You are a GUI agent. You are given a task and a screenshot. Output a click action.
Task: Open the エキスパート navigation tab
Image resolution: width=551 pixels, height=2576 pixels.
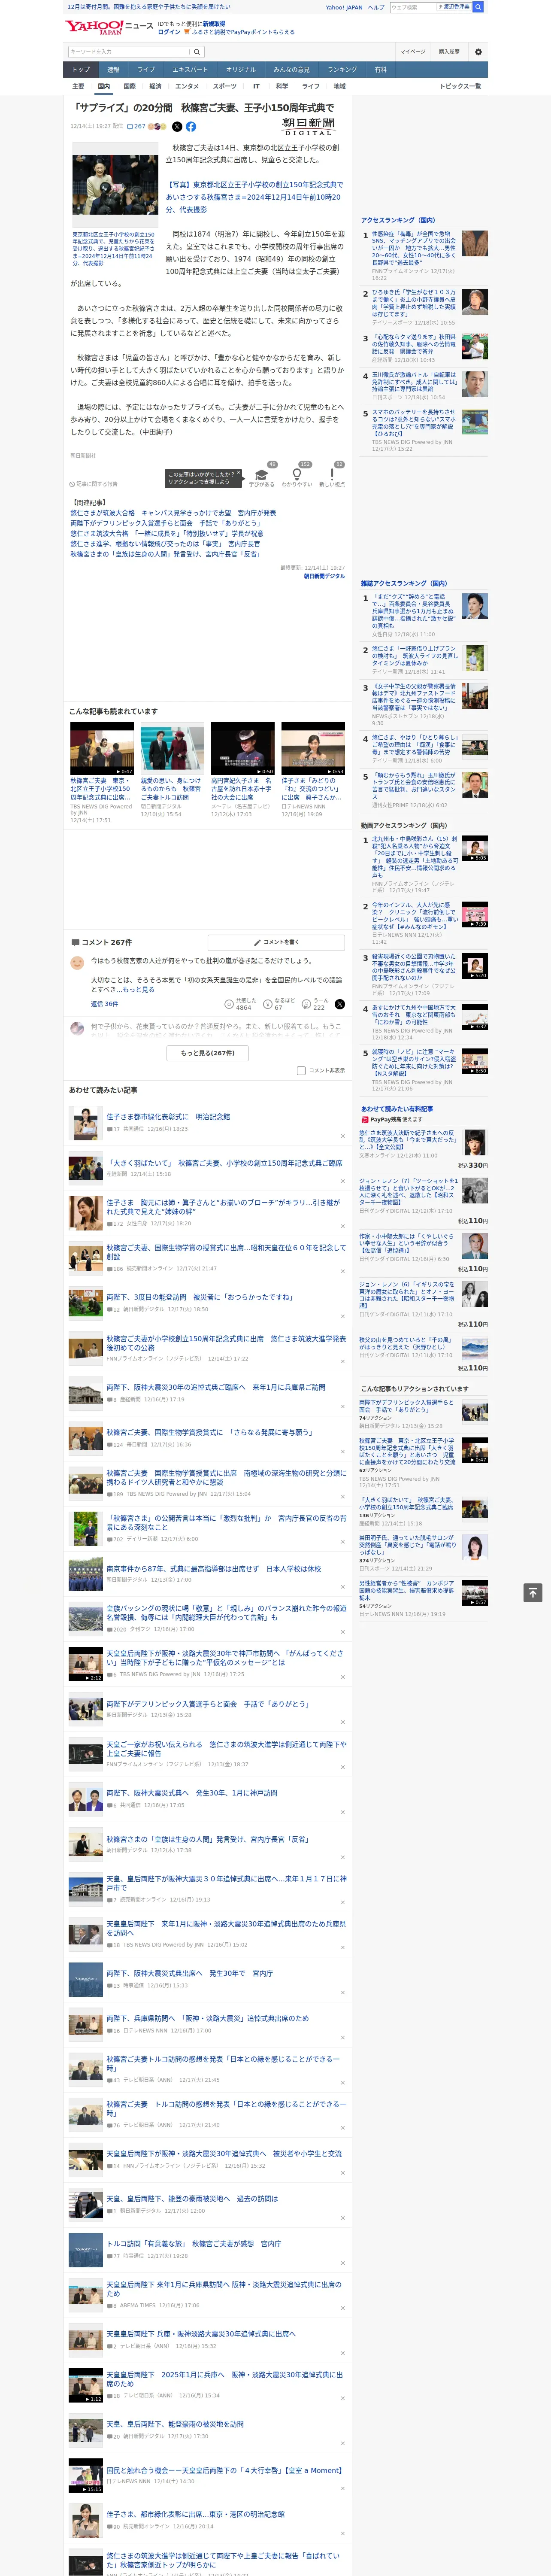point(190,70)
